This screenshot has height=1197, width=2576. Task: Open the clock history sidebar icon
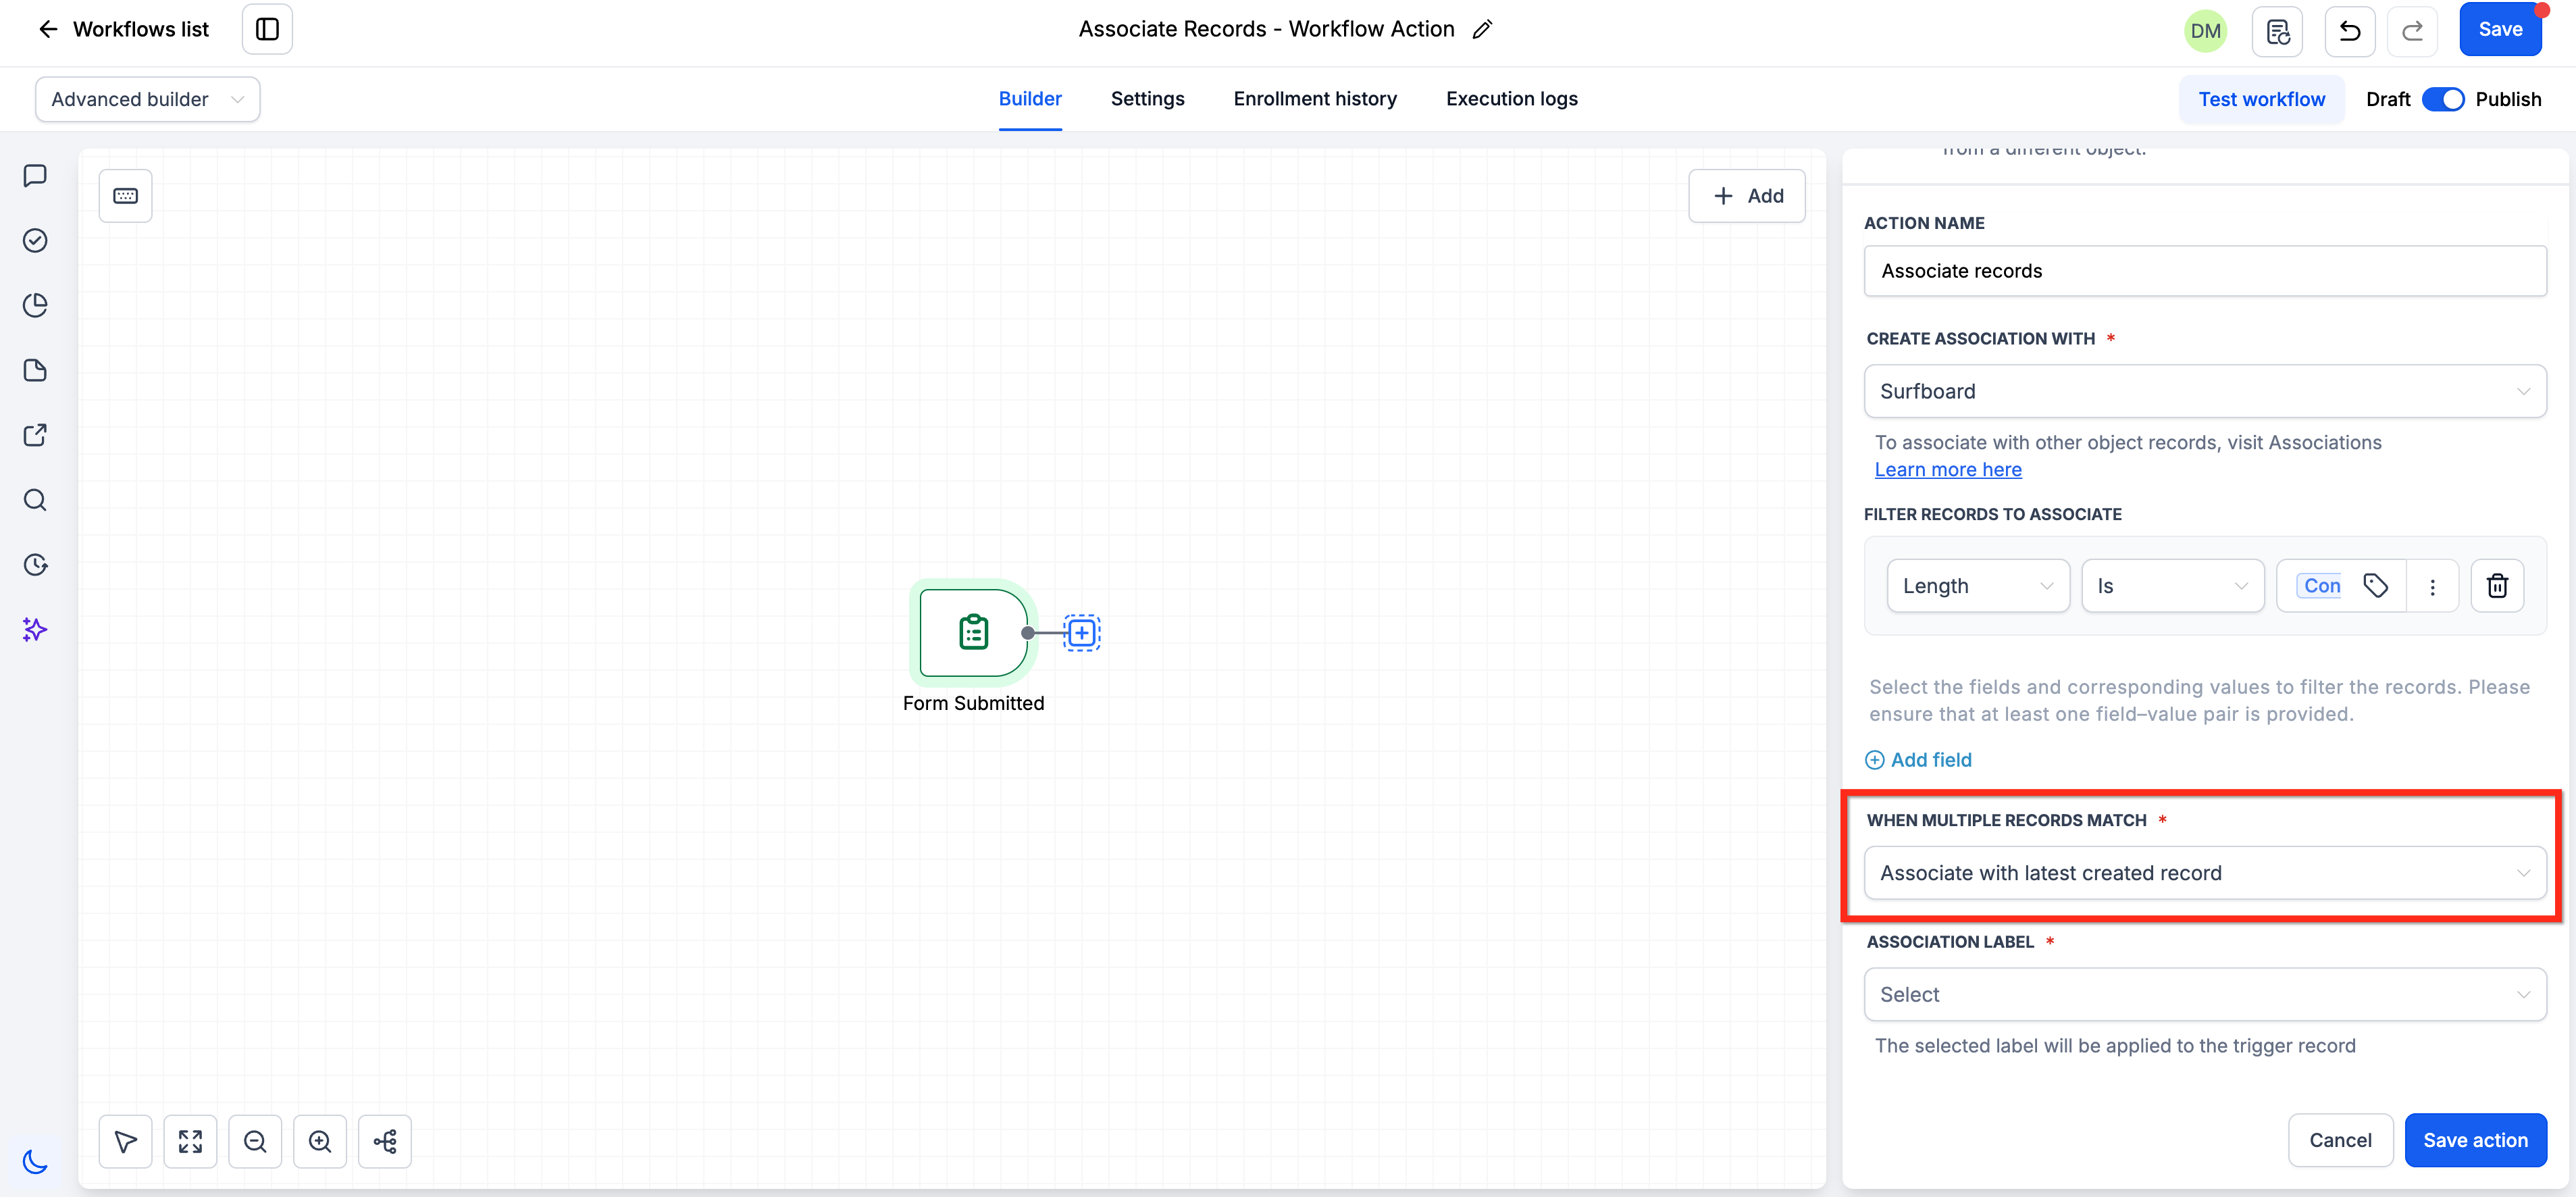(x=35, y=565)
